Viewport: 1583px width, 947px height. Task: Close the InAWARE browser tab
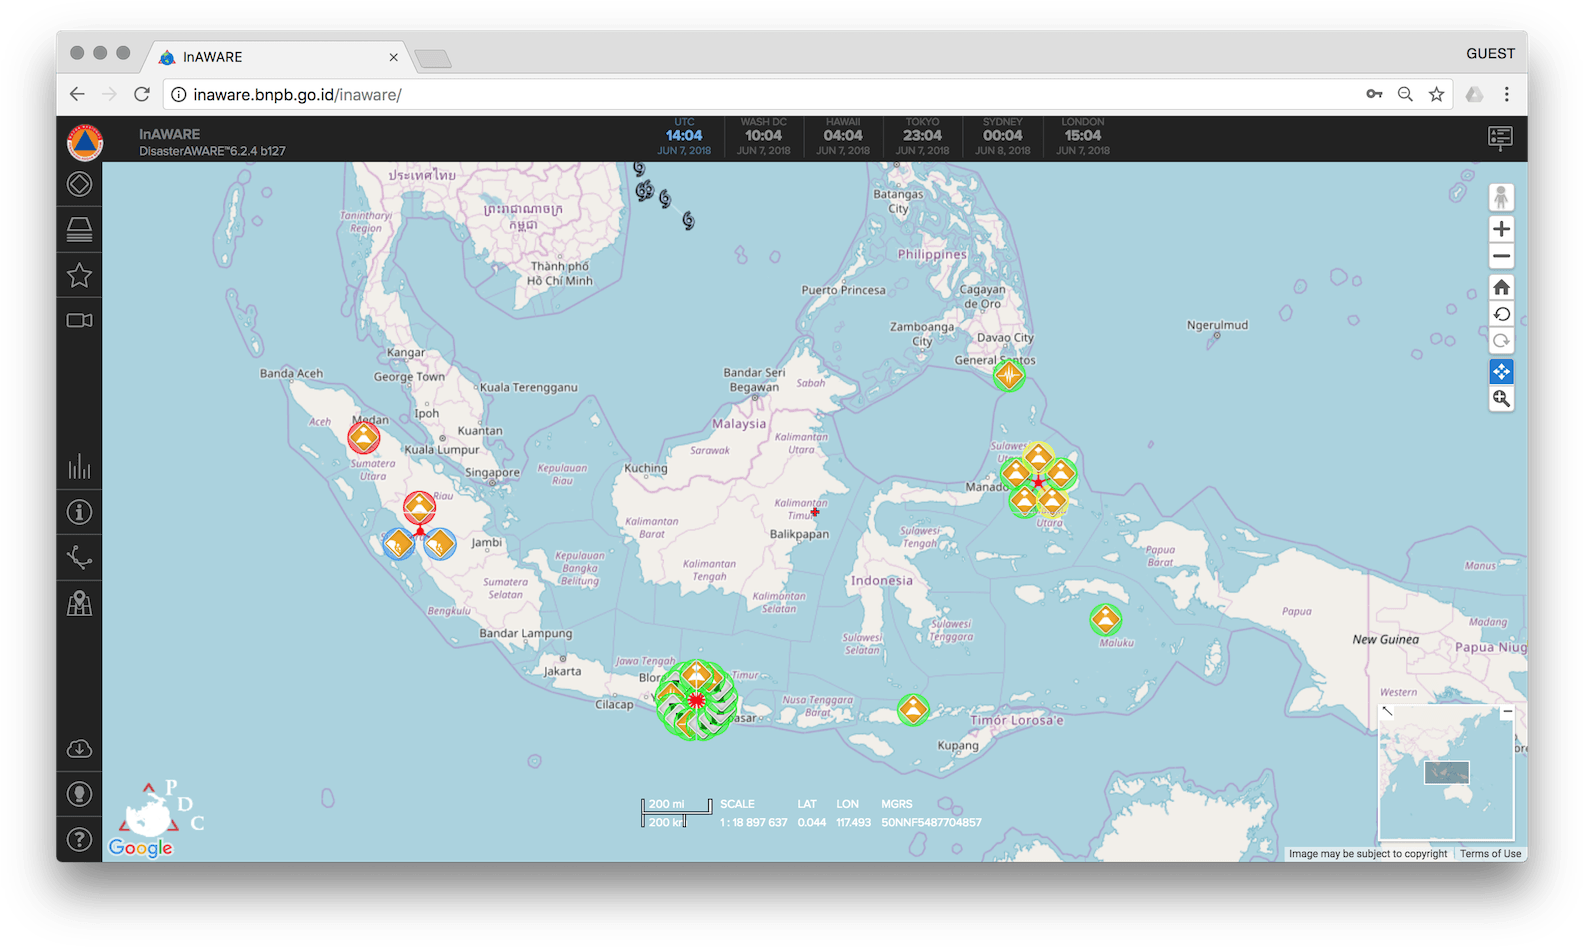(x=393, y=57)
